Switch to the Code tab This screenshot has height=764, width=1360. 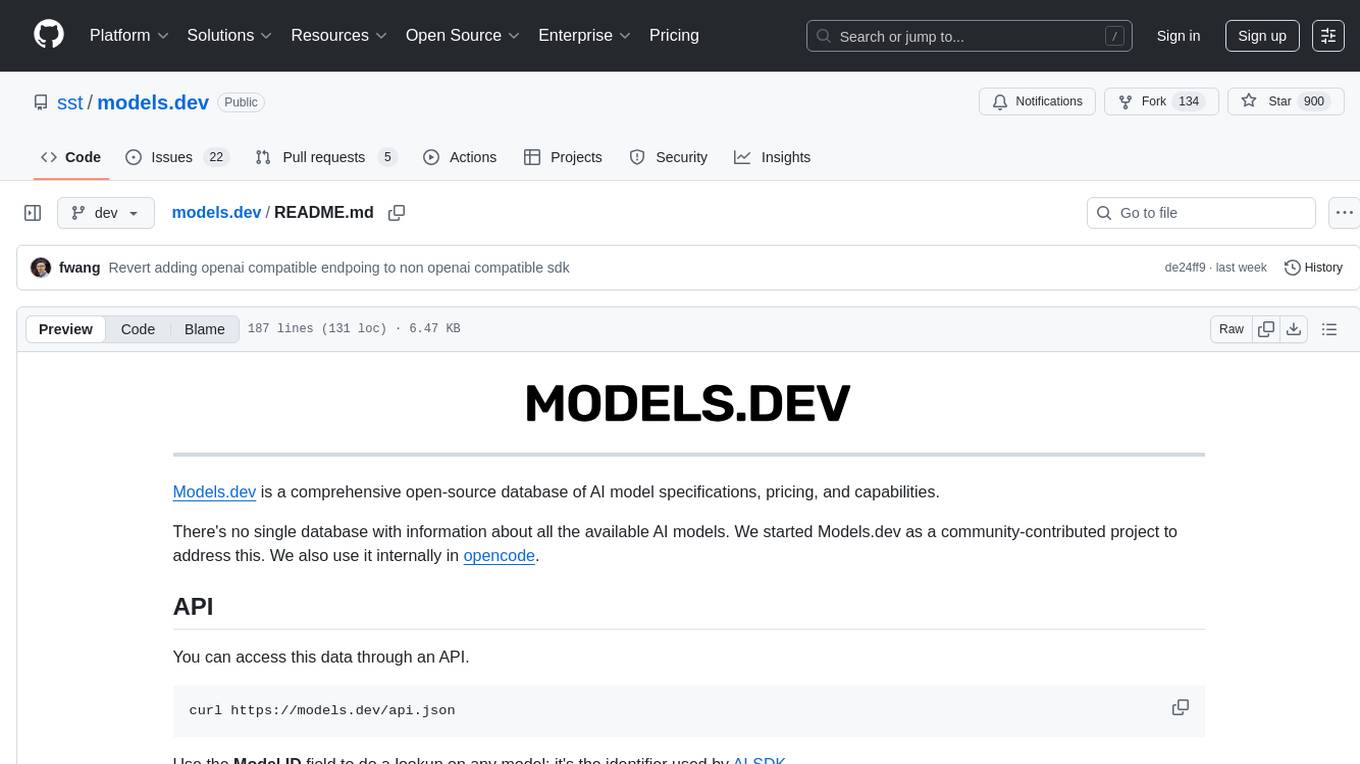71,157
